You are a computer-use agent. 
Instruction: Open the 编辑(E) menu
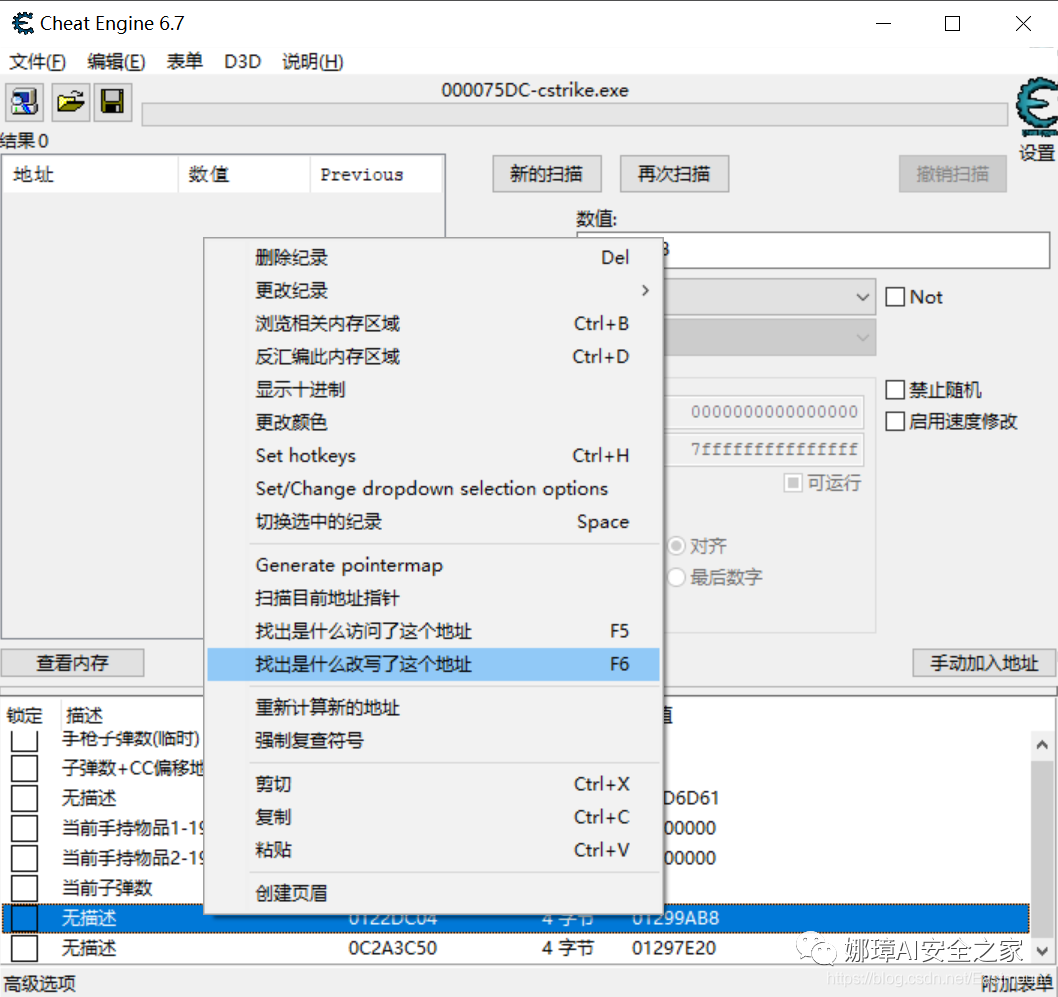[x=116, y=61]
